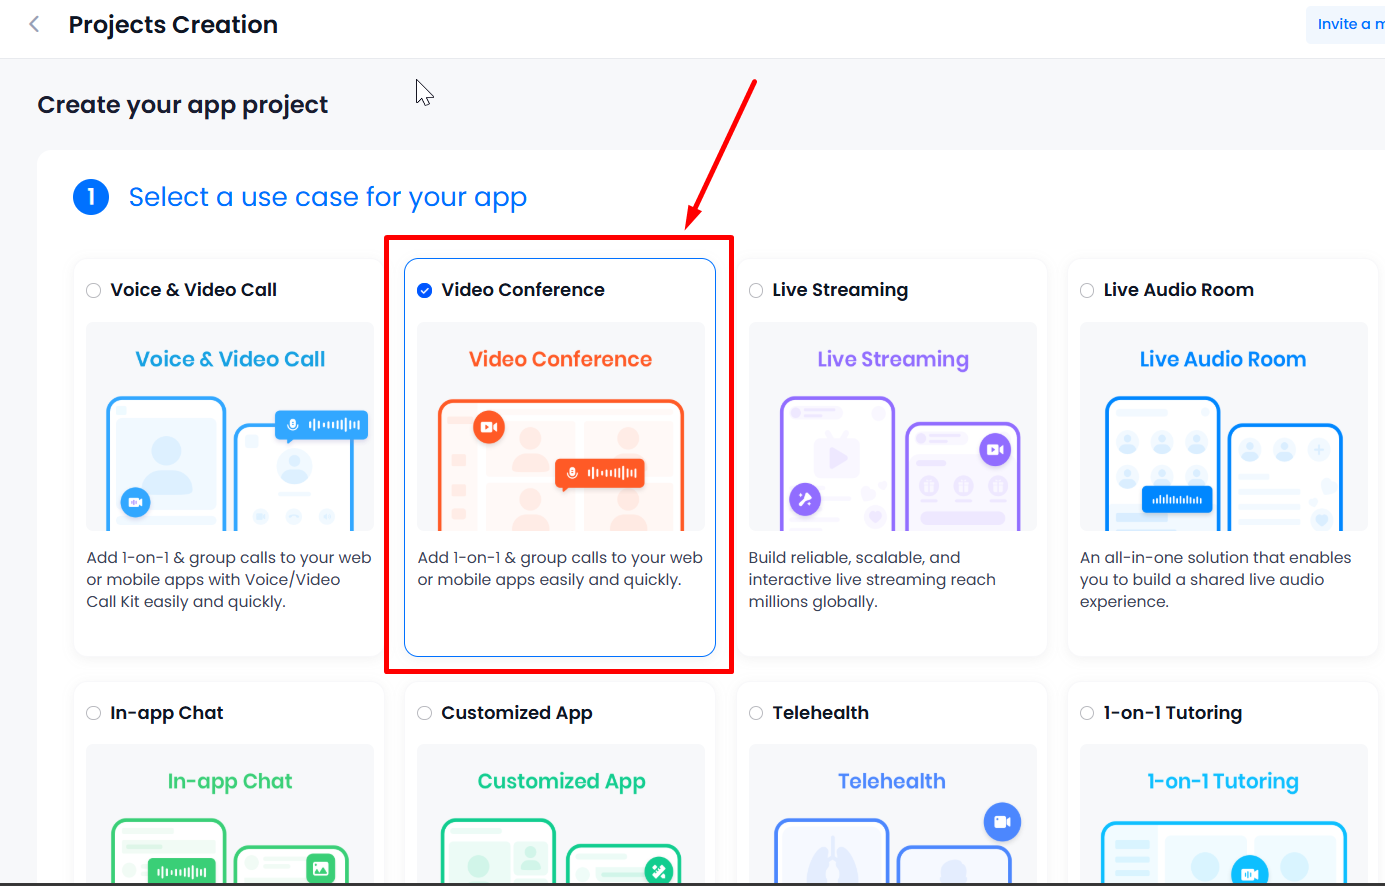Screen dimensions: 1385x886
Task: Click the green waveform badge in In-app Chat image
Action: point(182,871)
